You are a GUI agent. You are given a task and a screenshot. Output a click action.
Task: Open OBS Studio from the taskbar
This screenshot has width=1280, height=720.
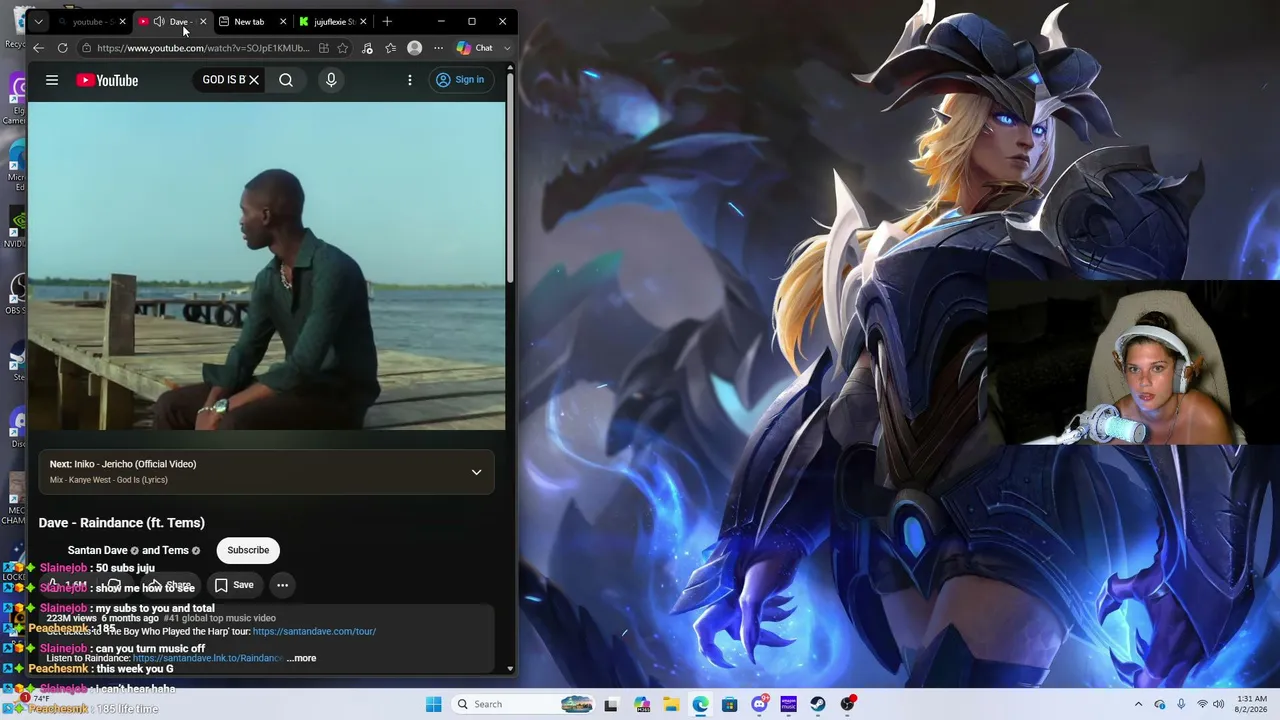coord(847,704)
